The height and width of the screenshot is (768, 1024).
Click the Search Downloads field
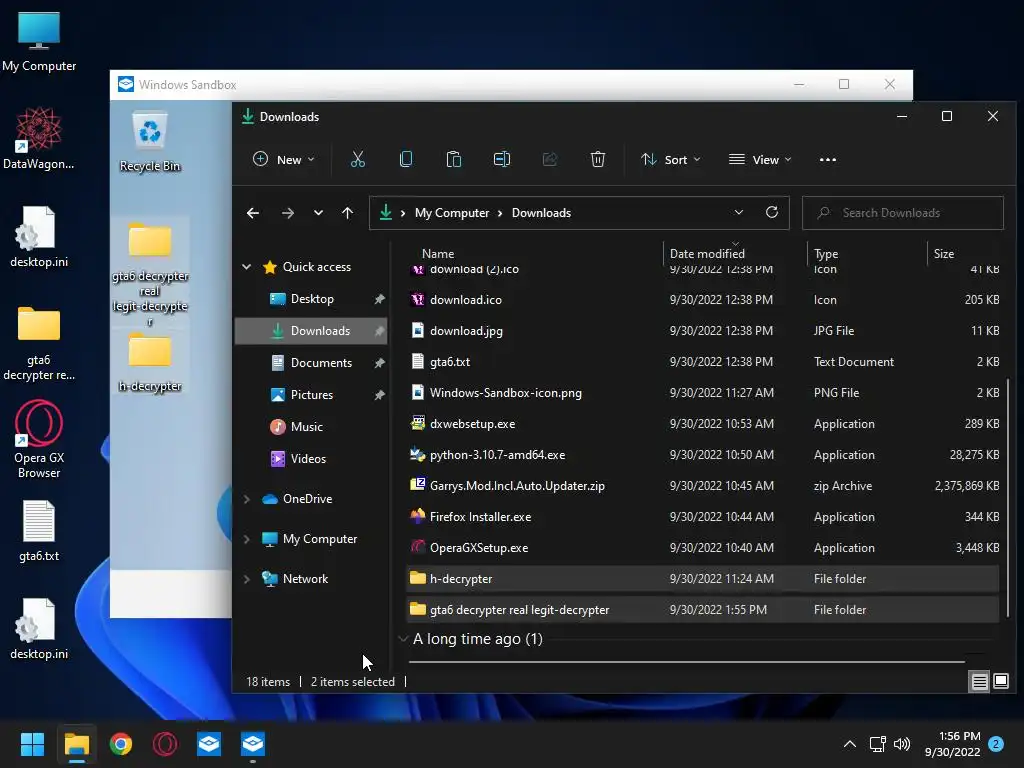click(903, 213)
